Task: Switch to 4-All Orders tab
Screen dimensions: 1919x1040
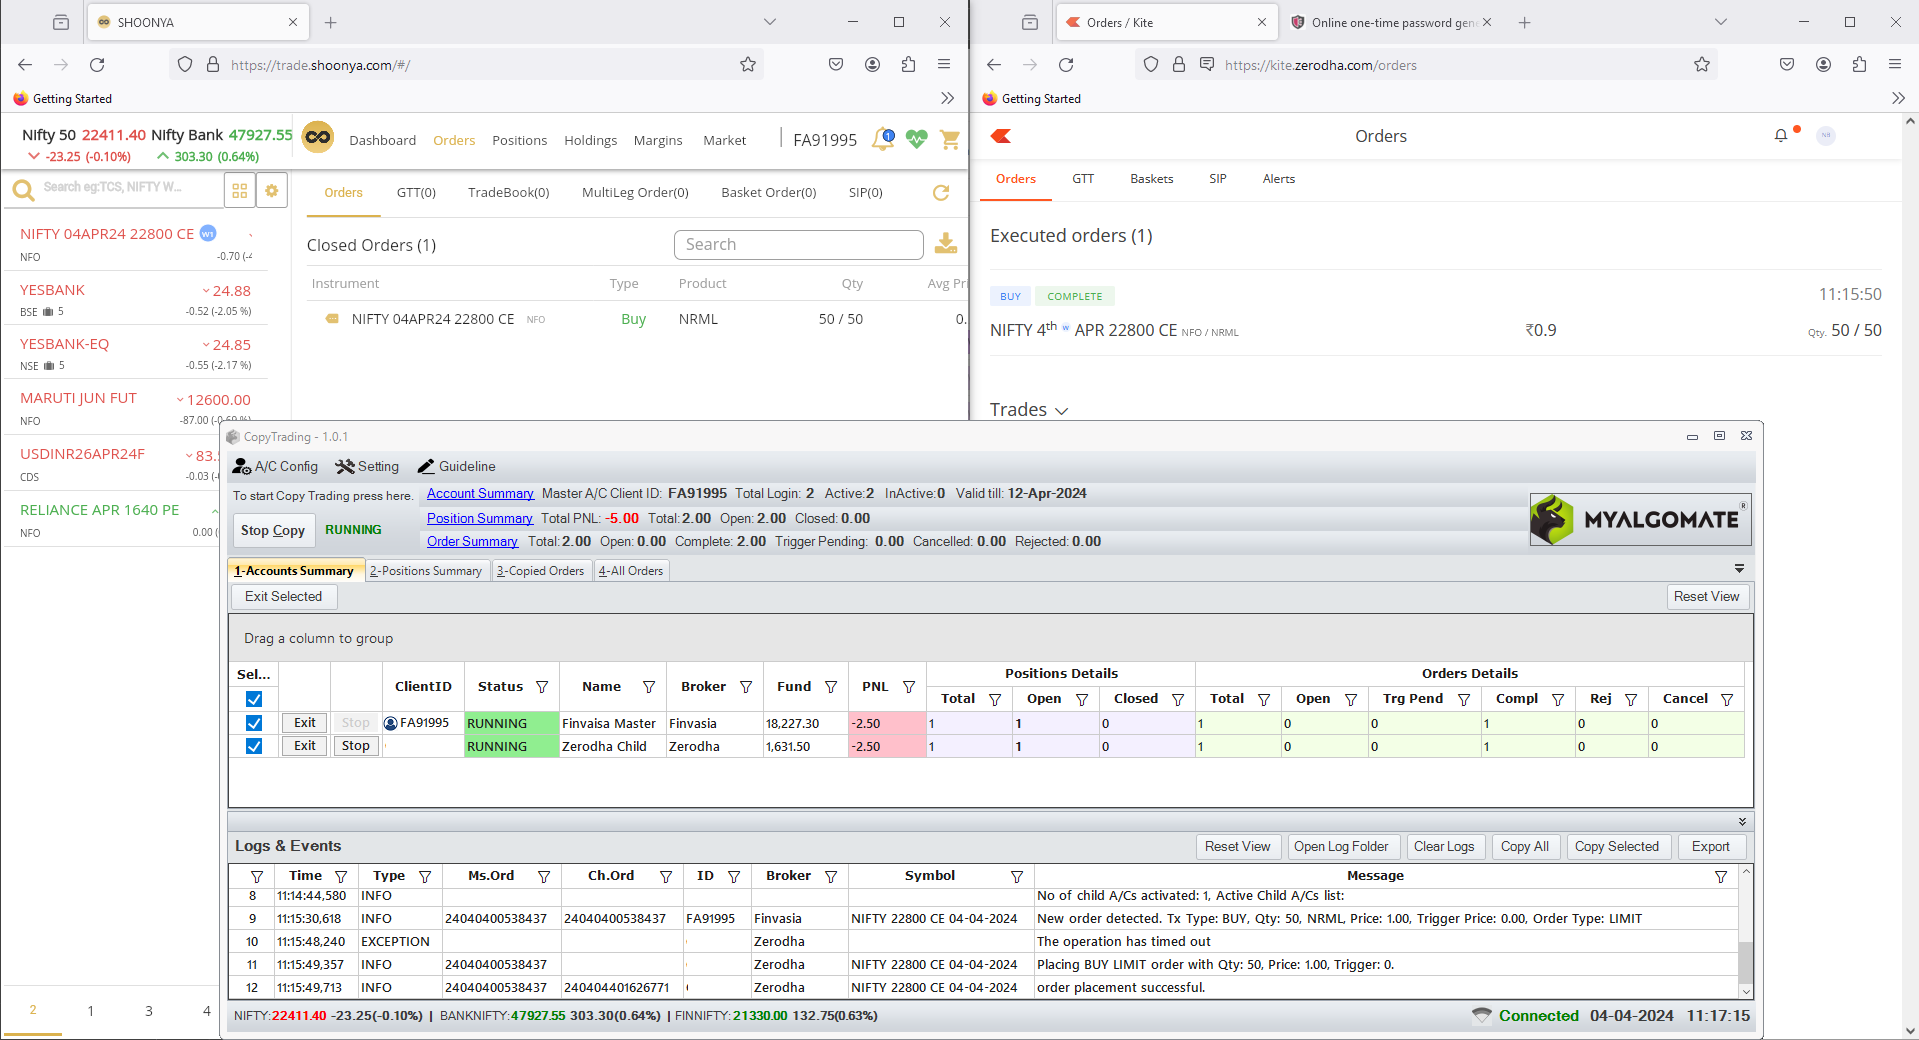Action: tap(631, 571)
